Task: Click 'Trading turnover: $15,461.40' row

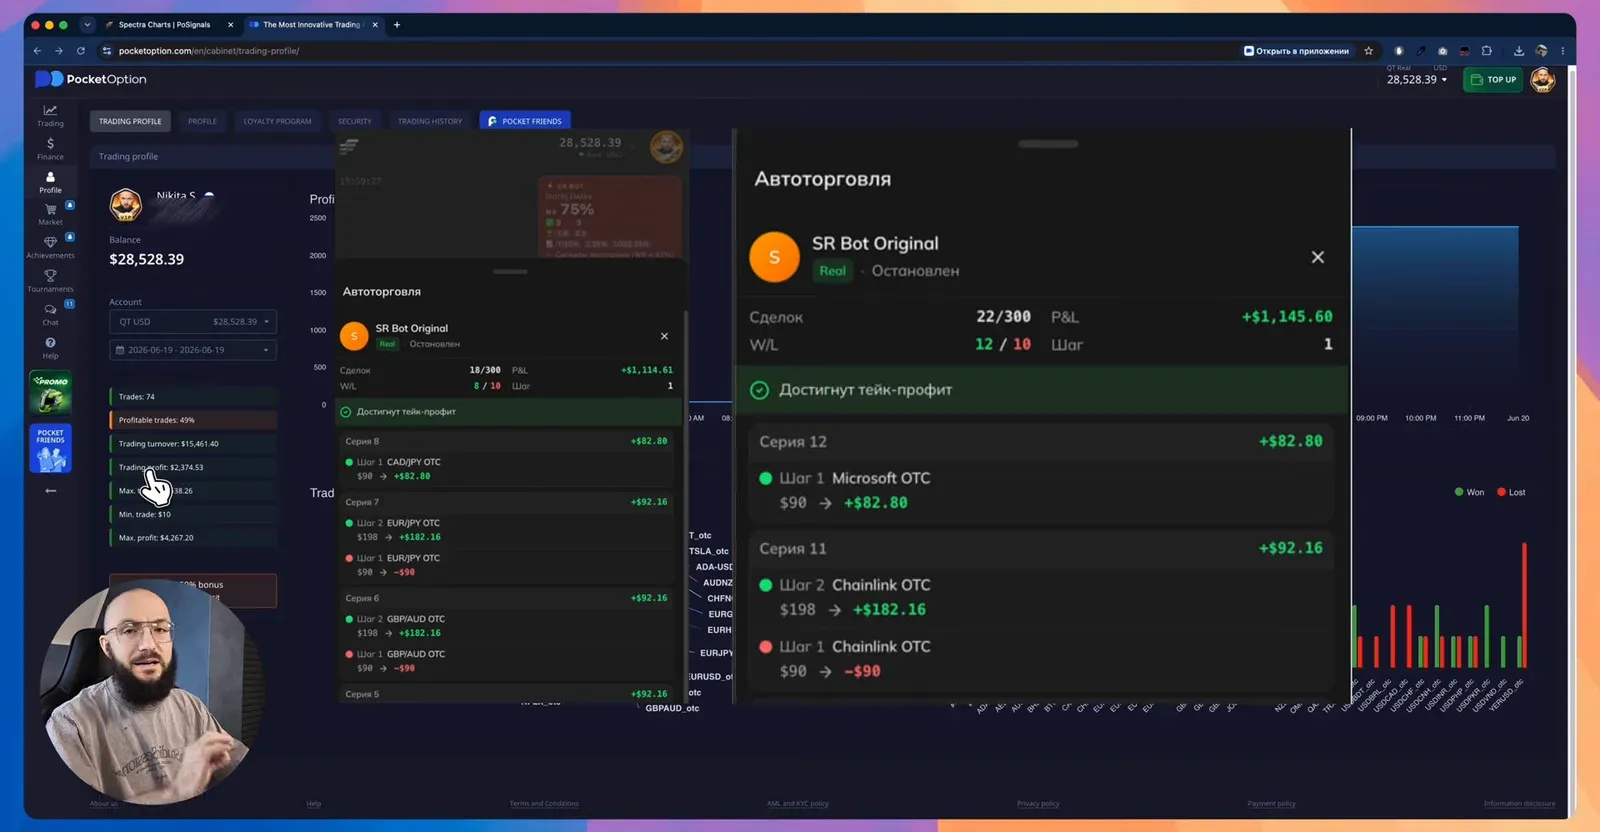Action: pos(193,444)
